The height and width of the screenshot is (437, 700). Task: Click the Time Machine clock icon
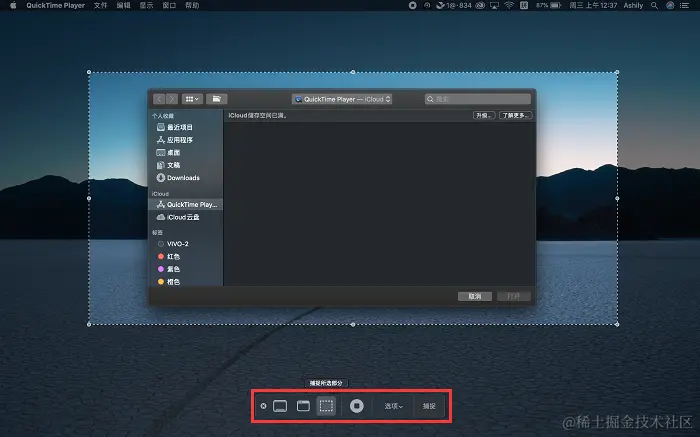pyautogui.click(x=427, y=5)
